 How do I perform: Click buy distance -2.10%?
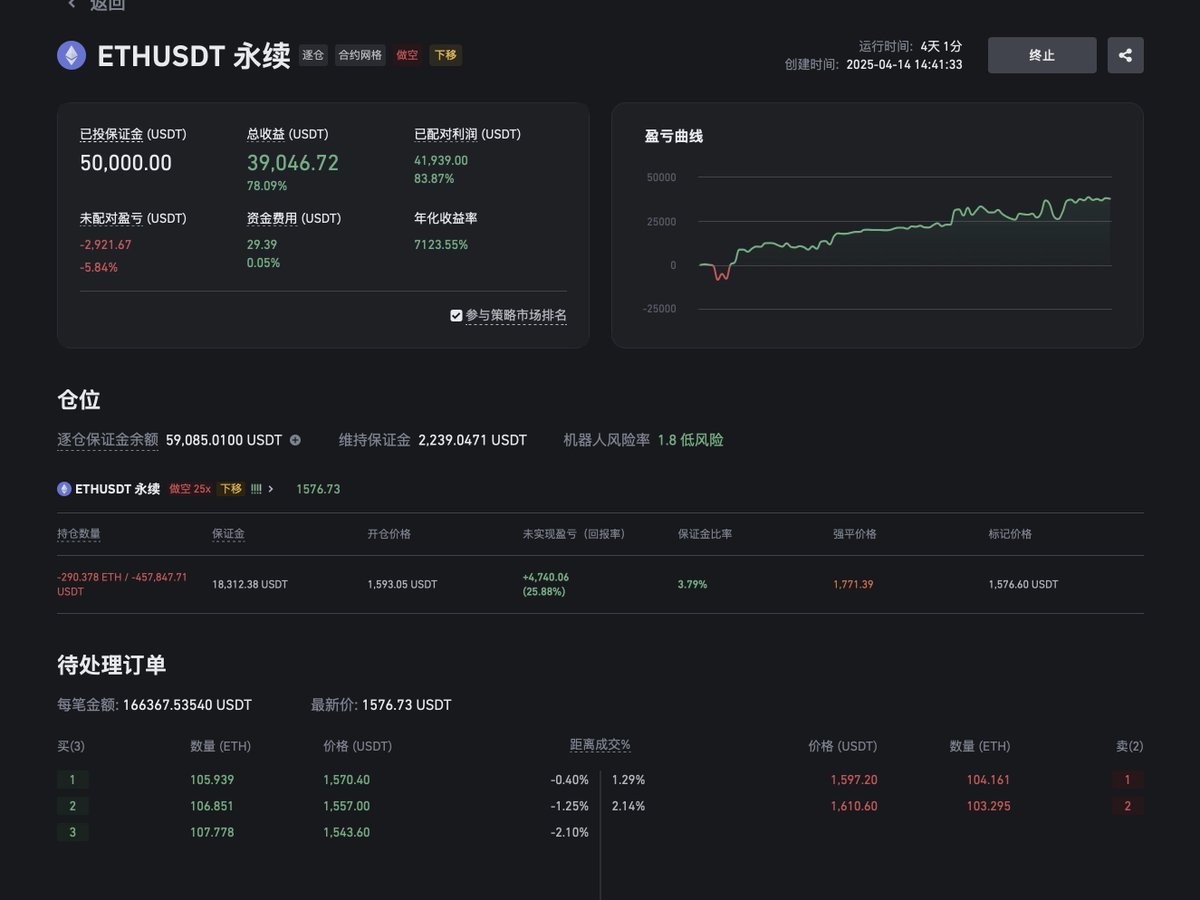[569, 832]
